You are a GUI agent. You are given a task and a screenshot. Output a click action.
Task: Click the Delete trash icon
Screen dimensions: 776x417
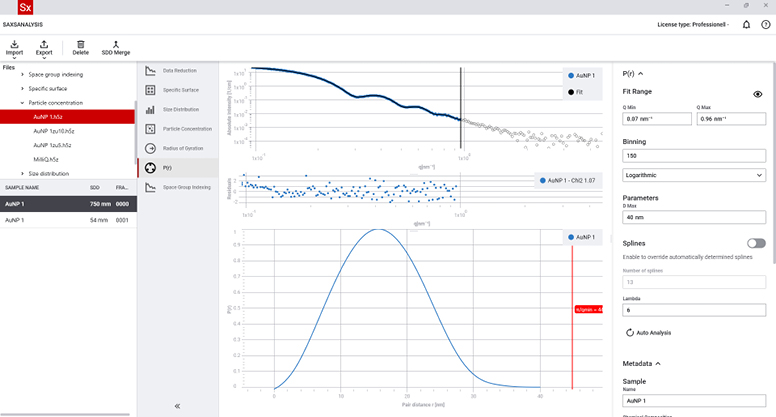click(x=80, y=44)
